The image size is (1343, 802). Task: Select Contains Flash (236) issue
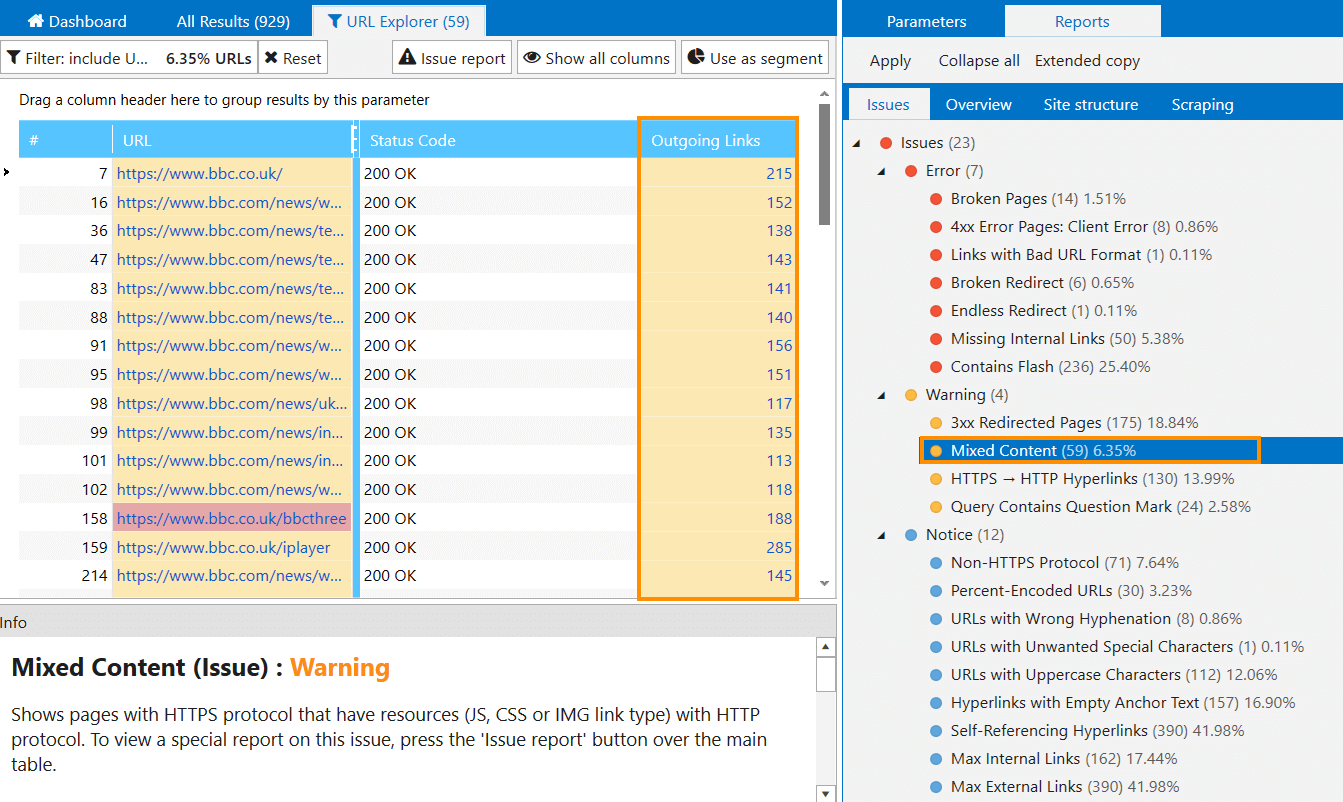(x=1051, y=367)
